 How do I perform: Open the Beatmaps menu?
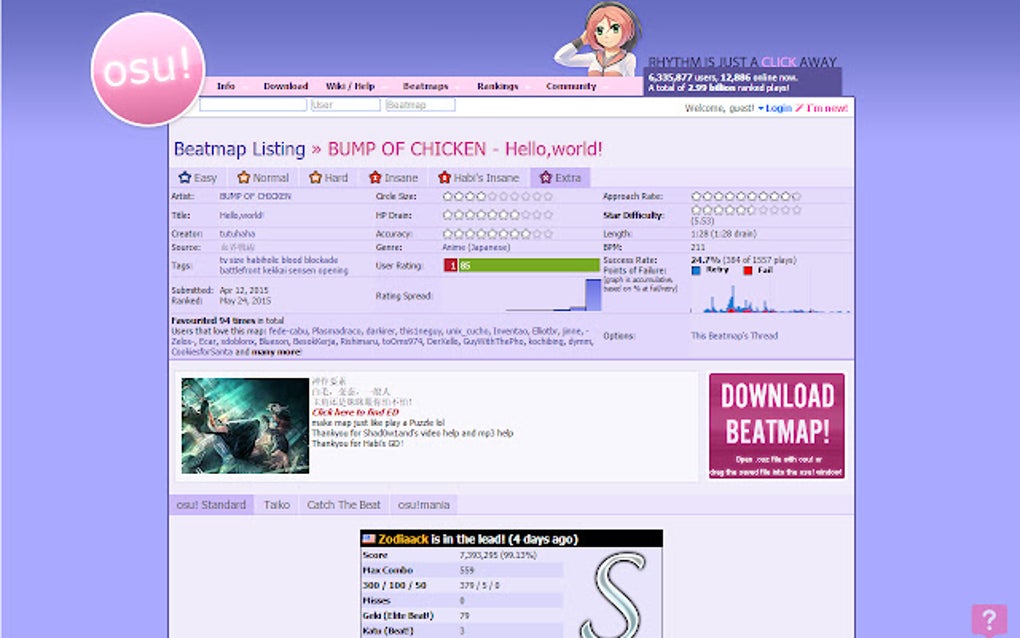point(425,86)
